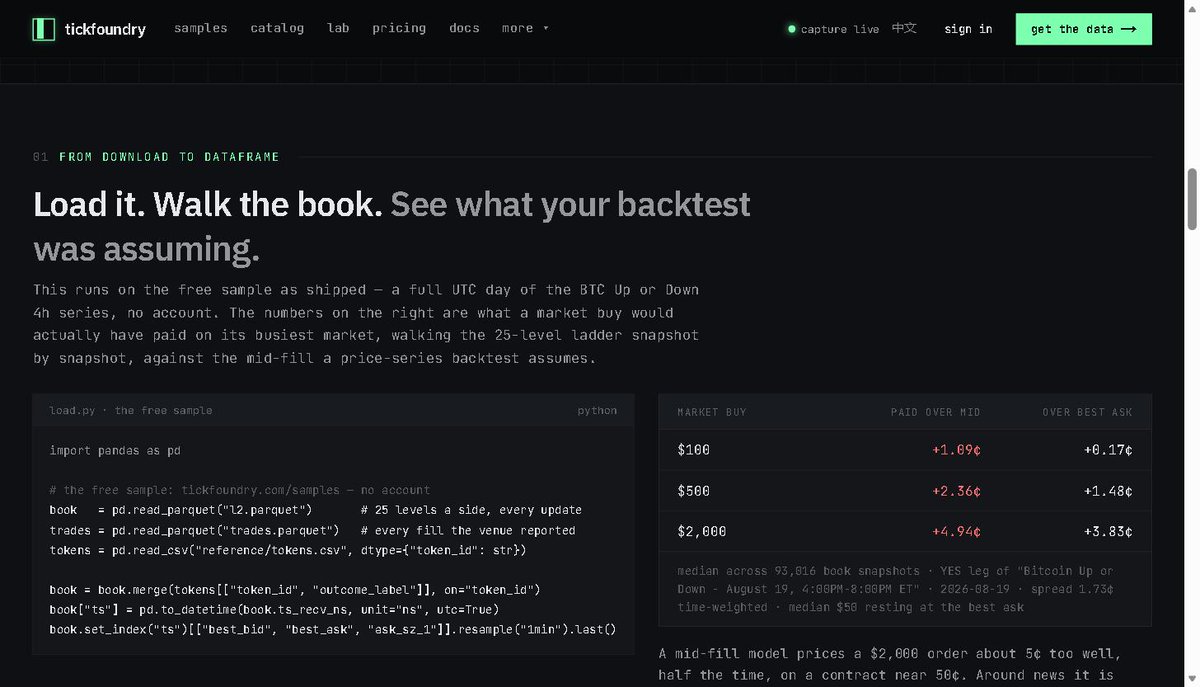Click the OVER BEST ASK column header
Viewport: 1200px width, 687px height.
pos(1088,412)
